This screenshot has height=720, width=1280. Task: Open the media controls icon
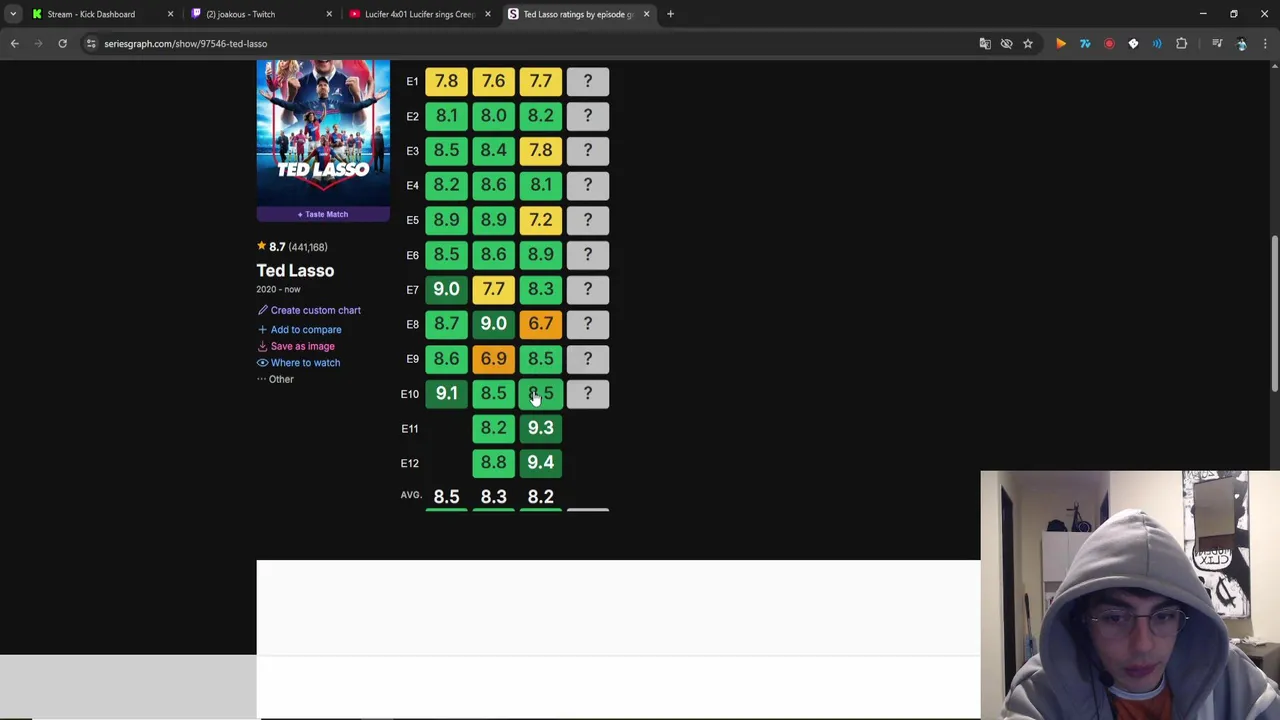click(x=1217, y=43)
